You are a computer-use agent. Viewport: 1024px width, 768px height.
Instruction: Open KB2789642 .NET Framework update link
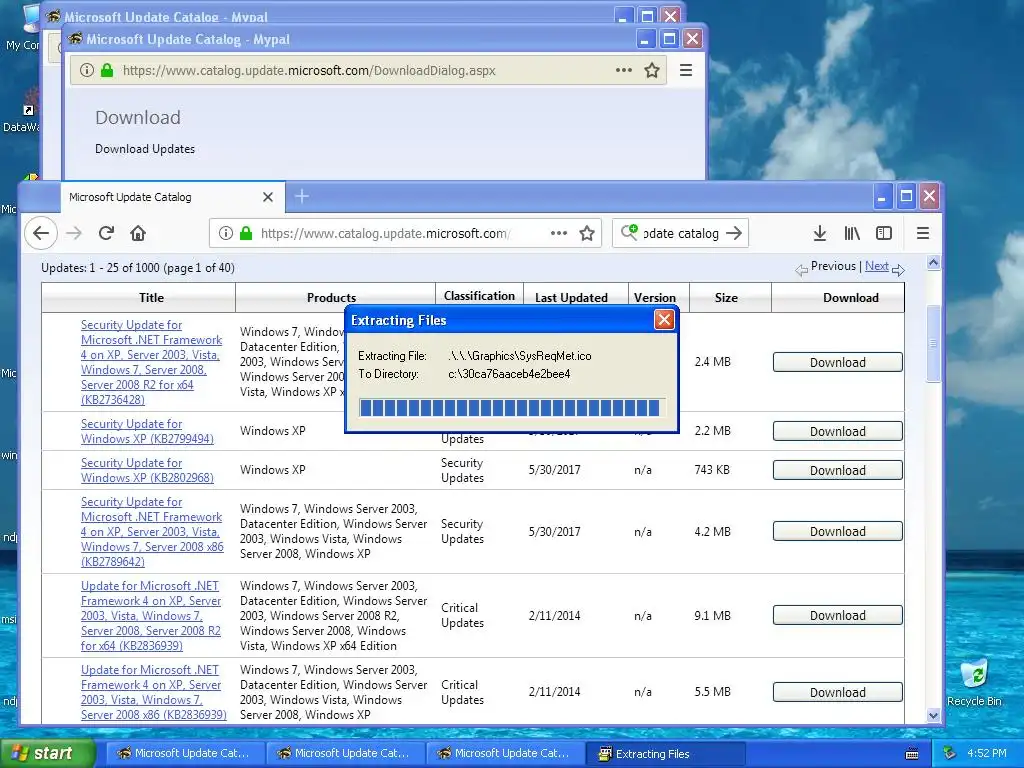(152, 532)
